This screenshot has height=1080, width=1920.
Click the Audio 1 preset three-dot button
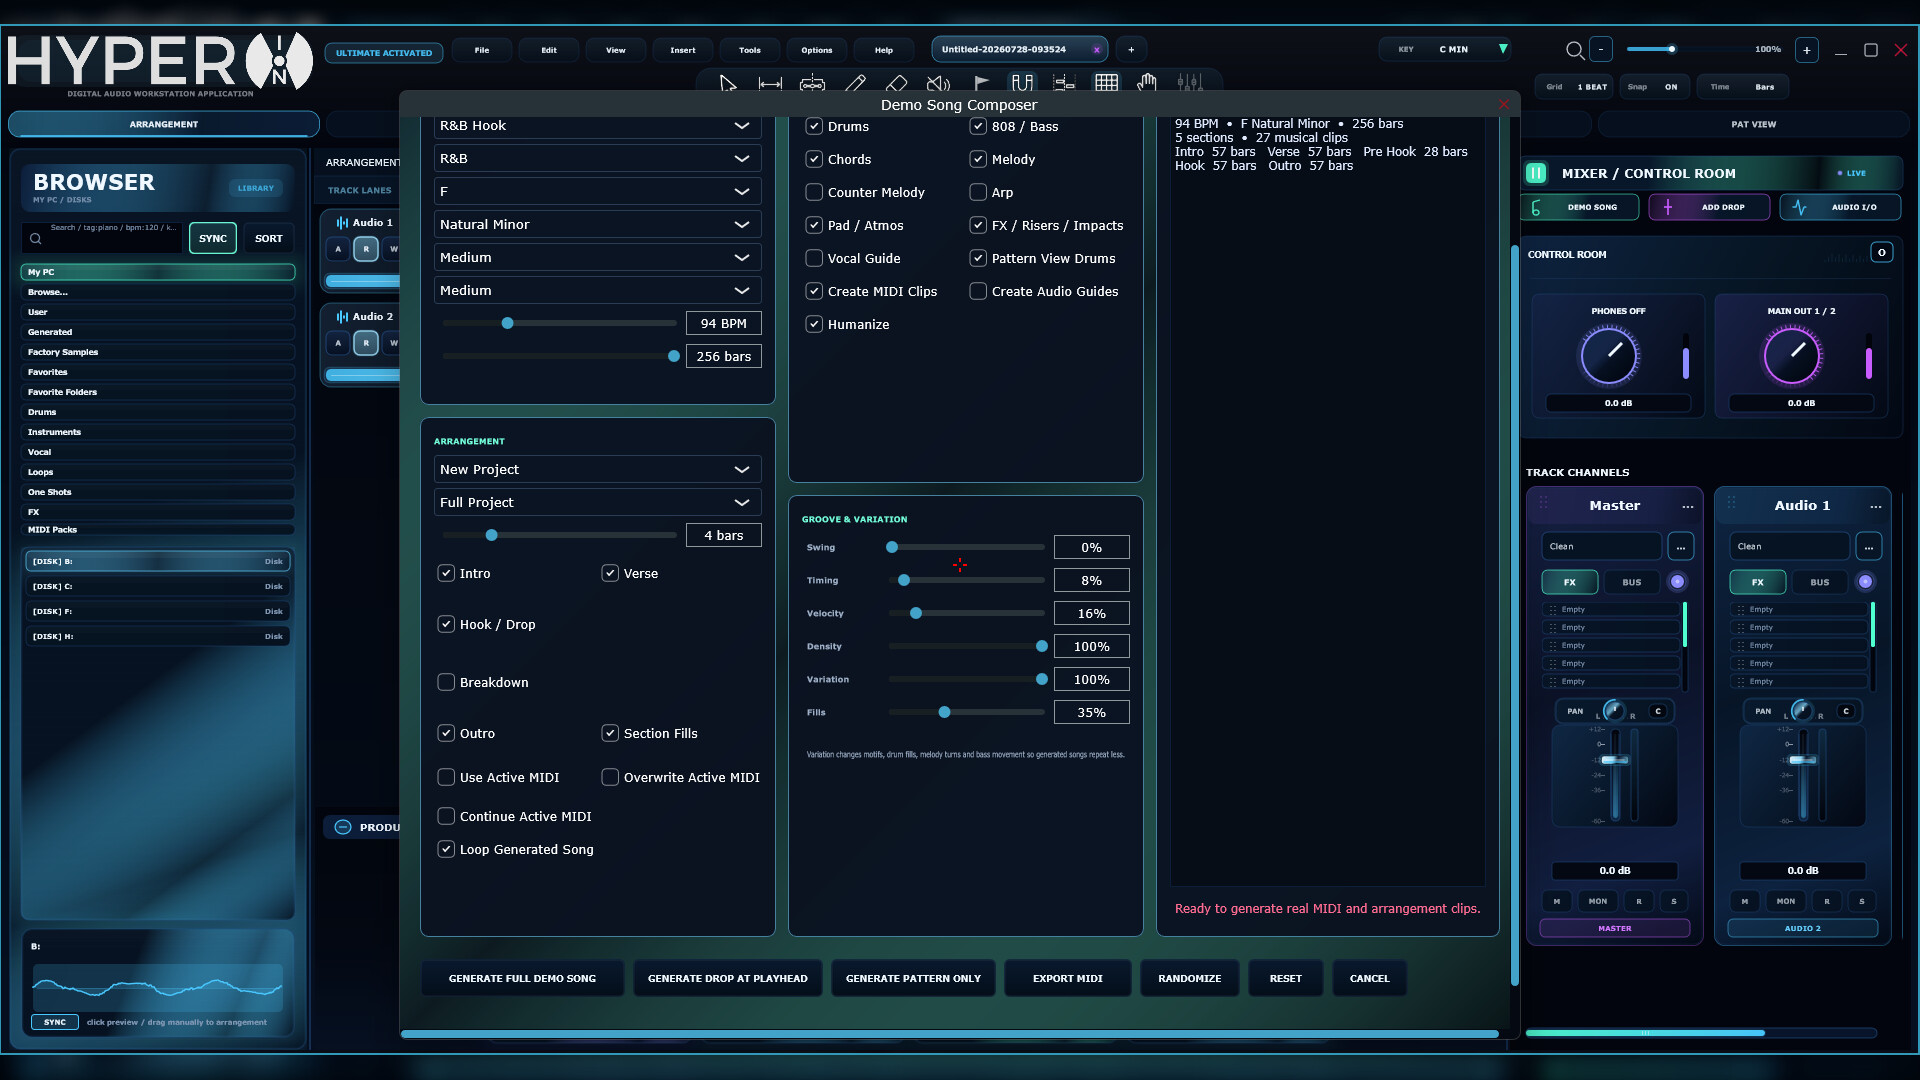(x=1869, y=547)
